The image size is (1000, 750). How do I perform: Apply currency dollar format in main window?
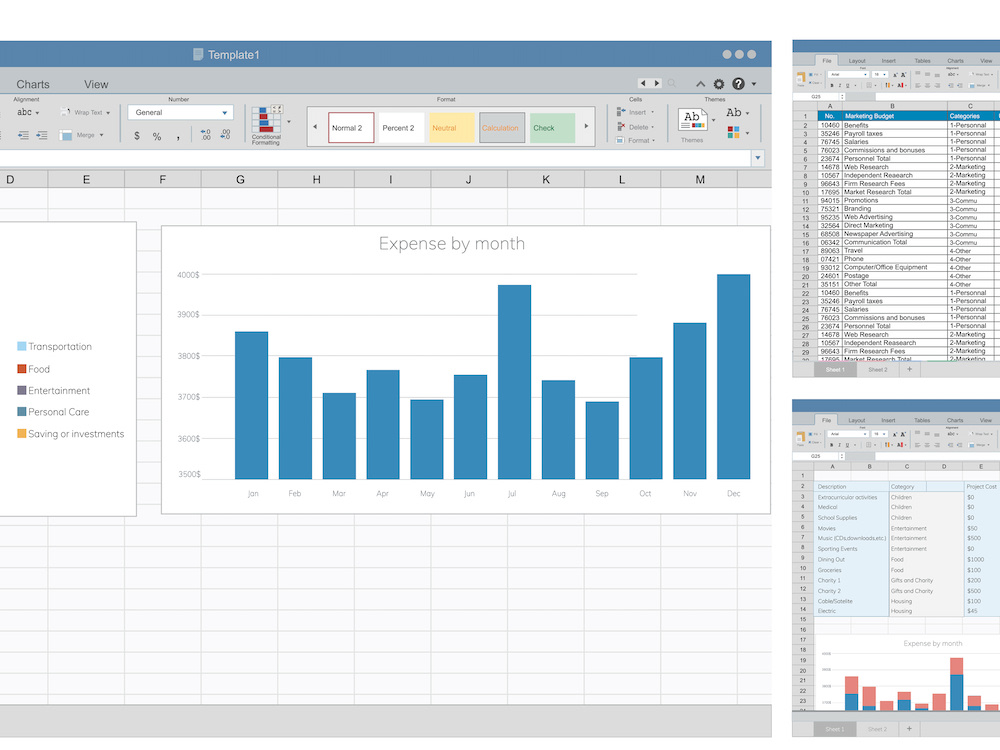(x=137, y=136)
